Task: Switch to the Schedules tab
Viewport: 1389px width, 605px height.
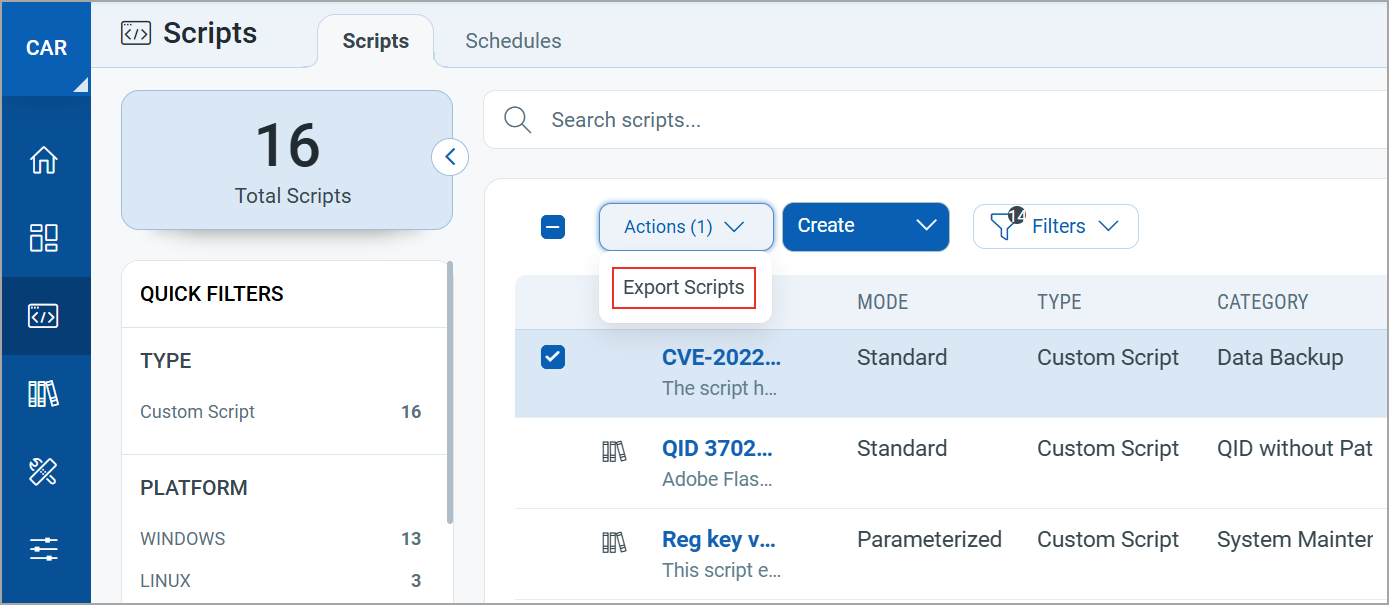Action: point(513,41)
